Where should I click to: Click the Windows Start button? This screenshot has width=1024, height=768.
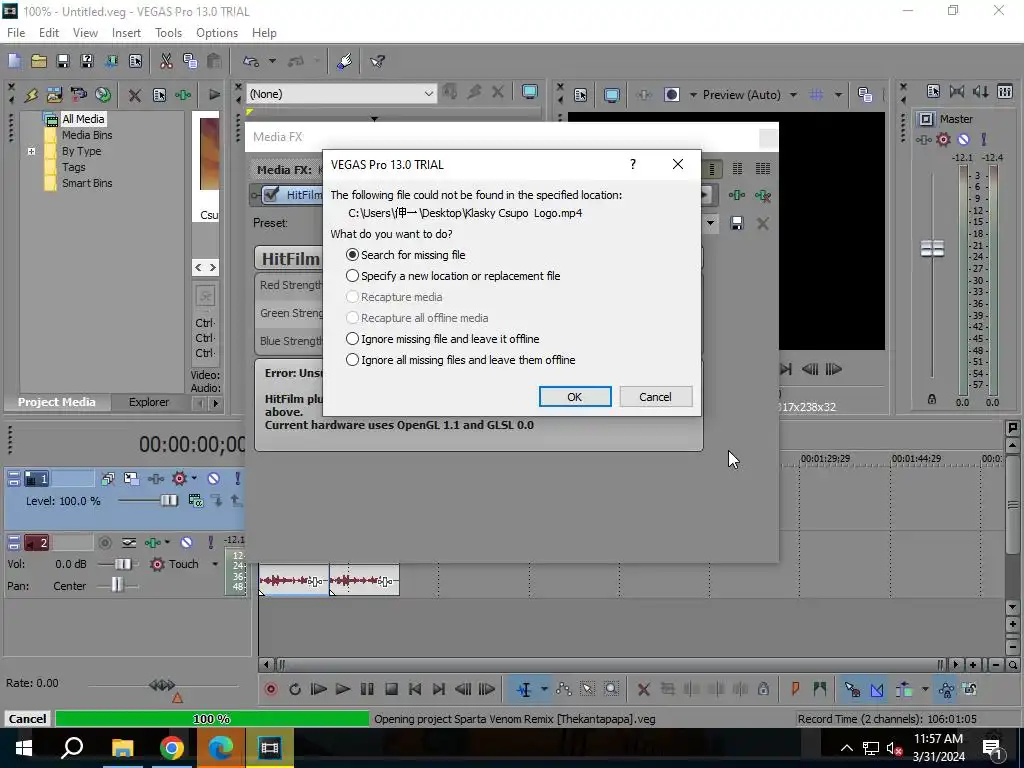coord(24,748)
